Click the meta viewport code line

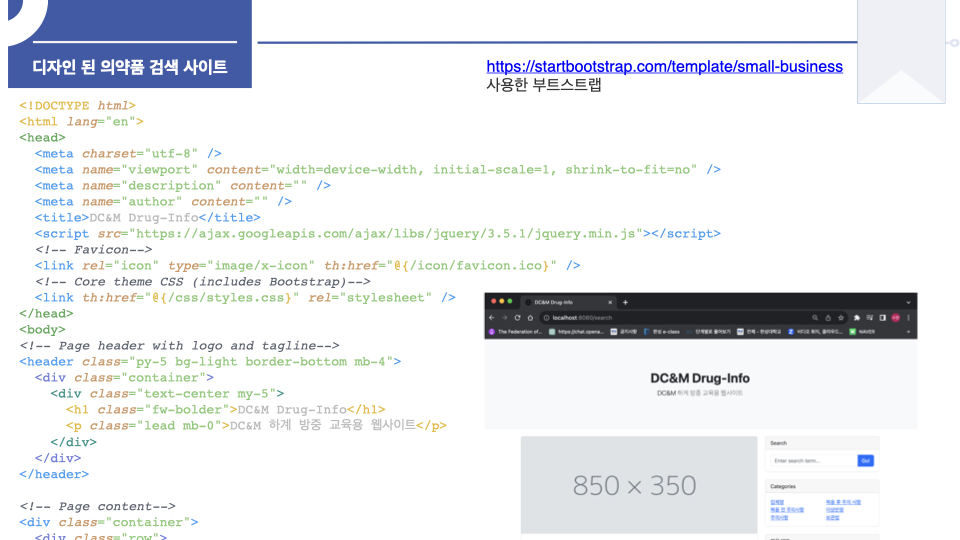(378, 169)
